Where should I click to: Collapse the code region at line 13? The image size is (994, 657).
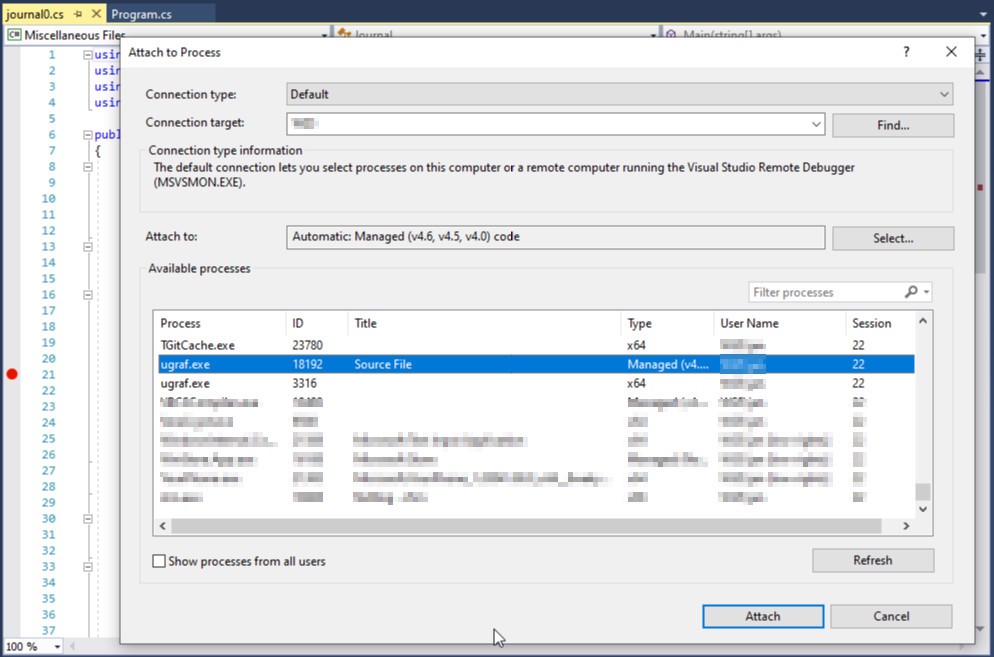88,246
